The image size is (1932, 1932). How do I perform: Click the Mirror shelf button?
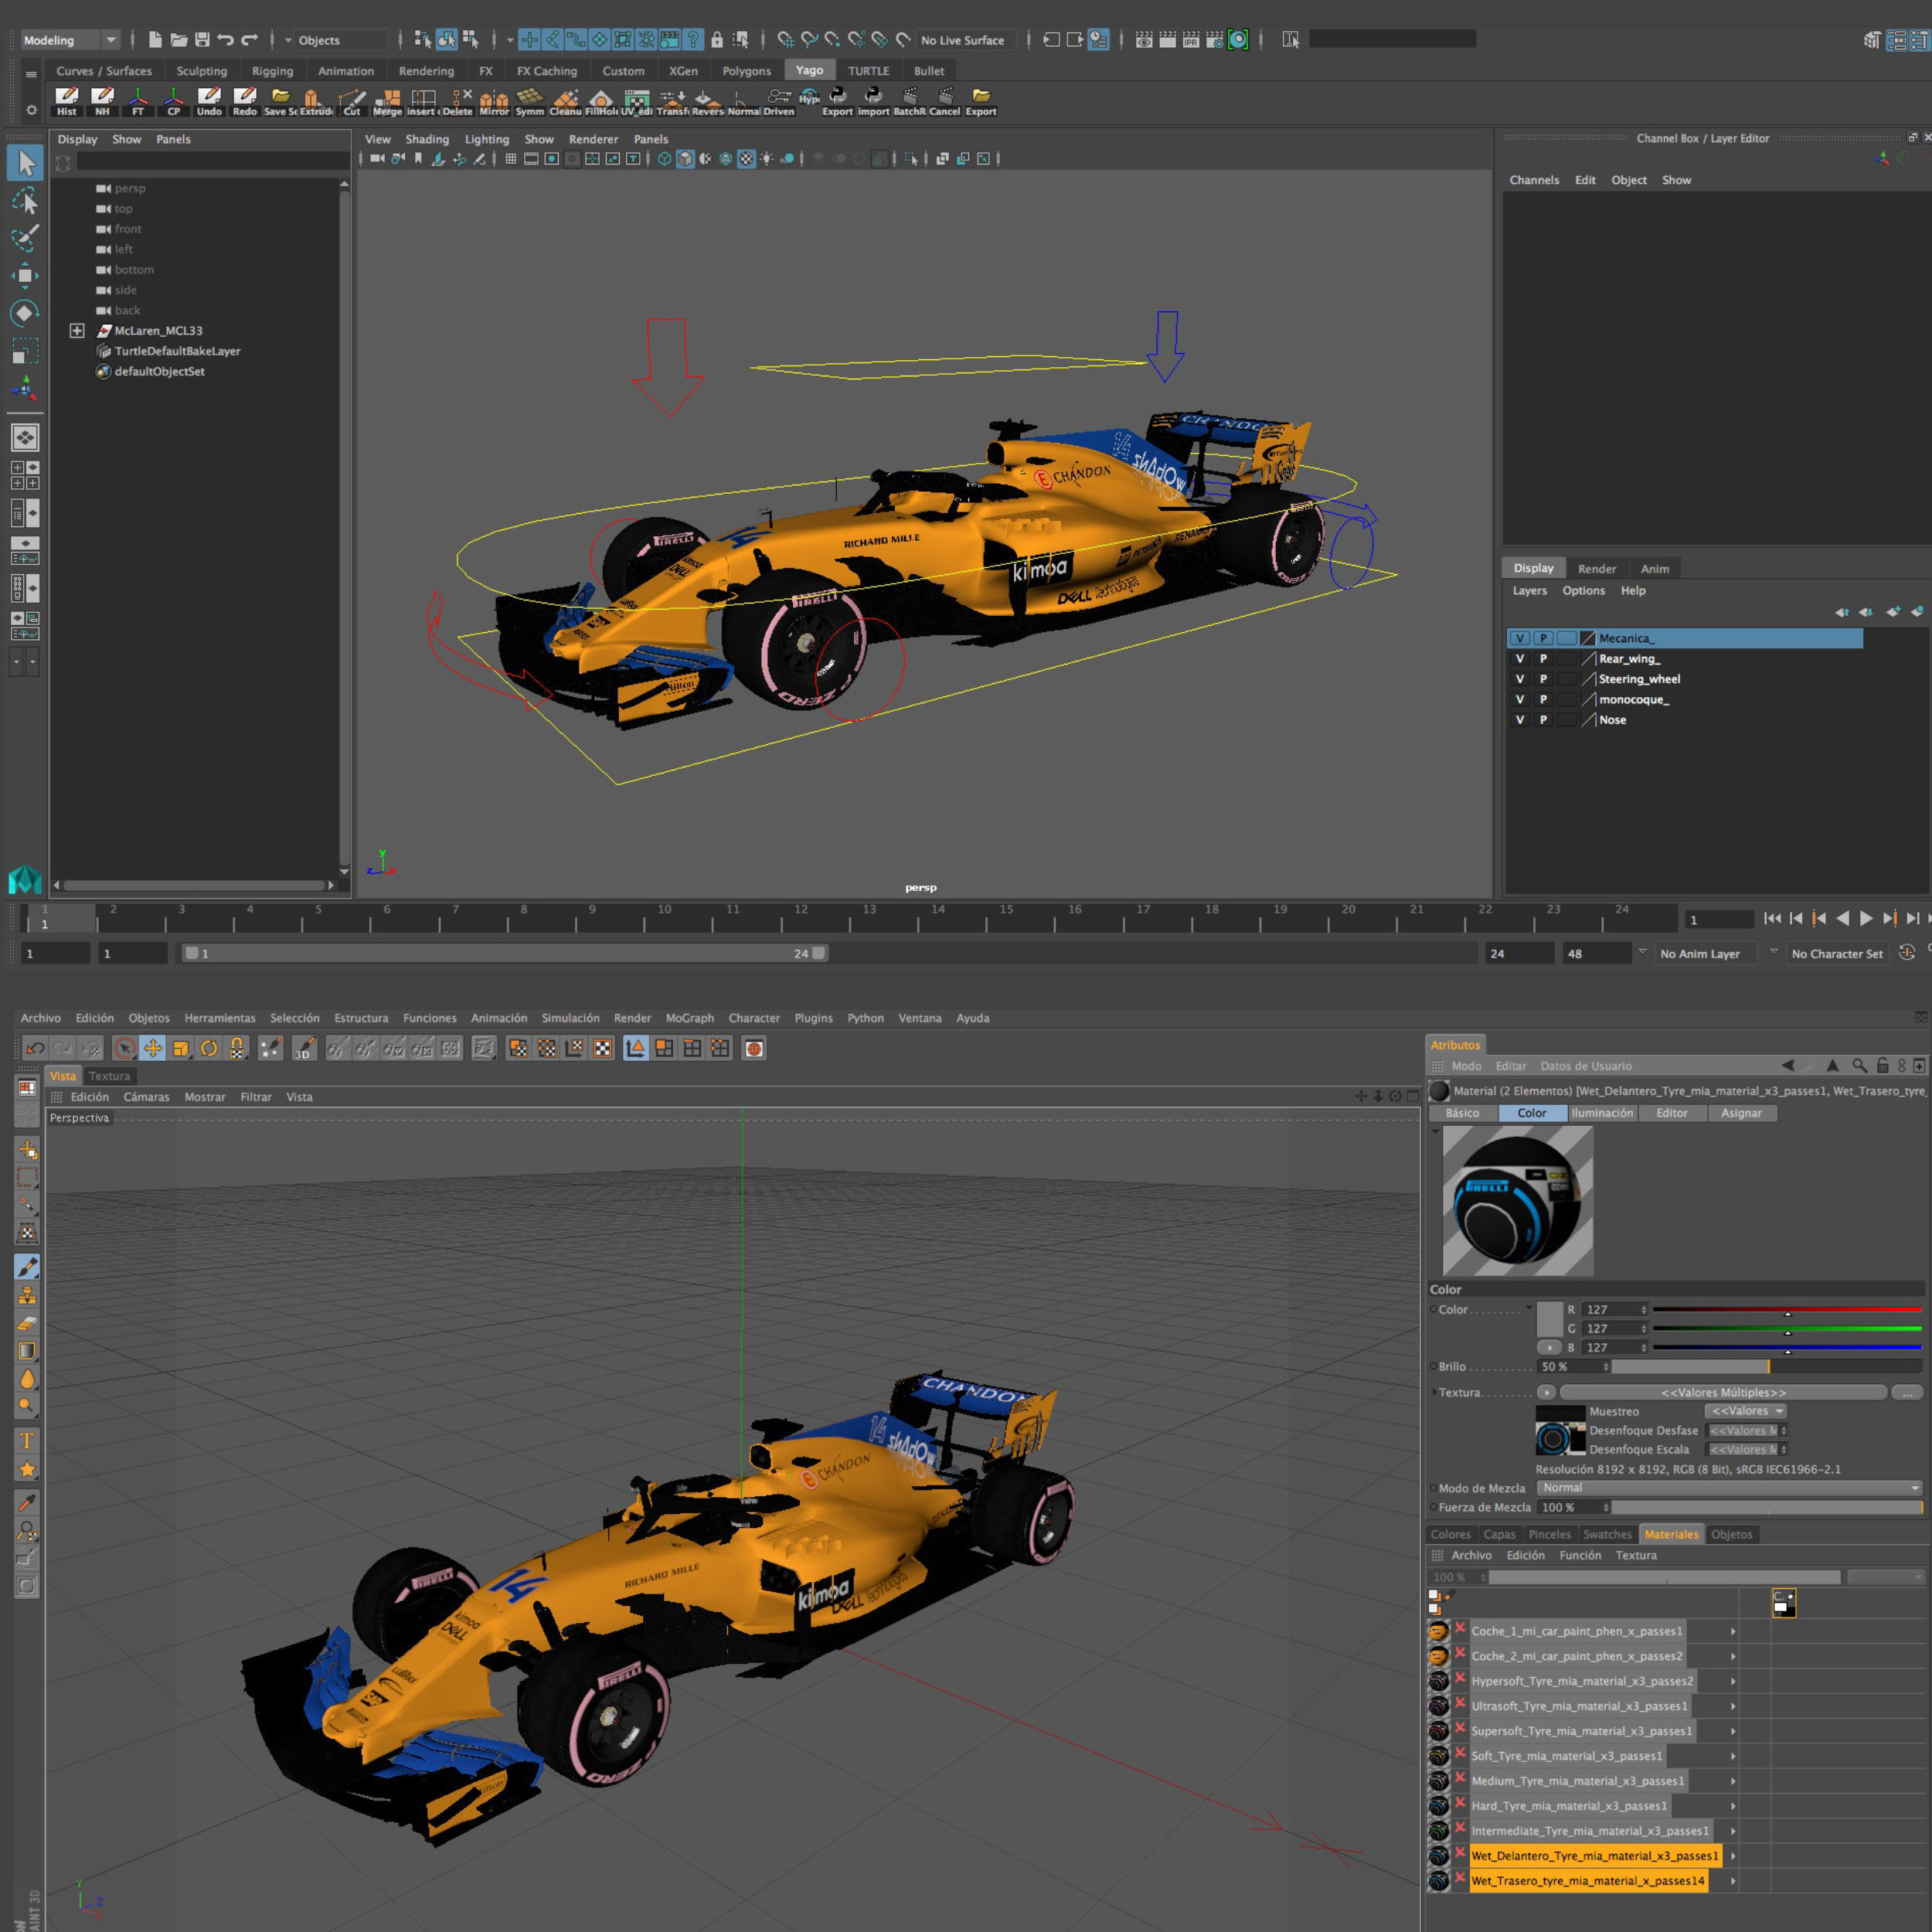coord(494,101)
